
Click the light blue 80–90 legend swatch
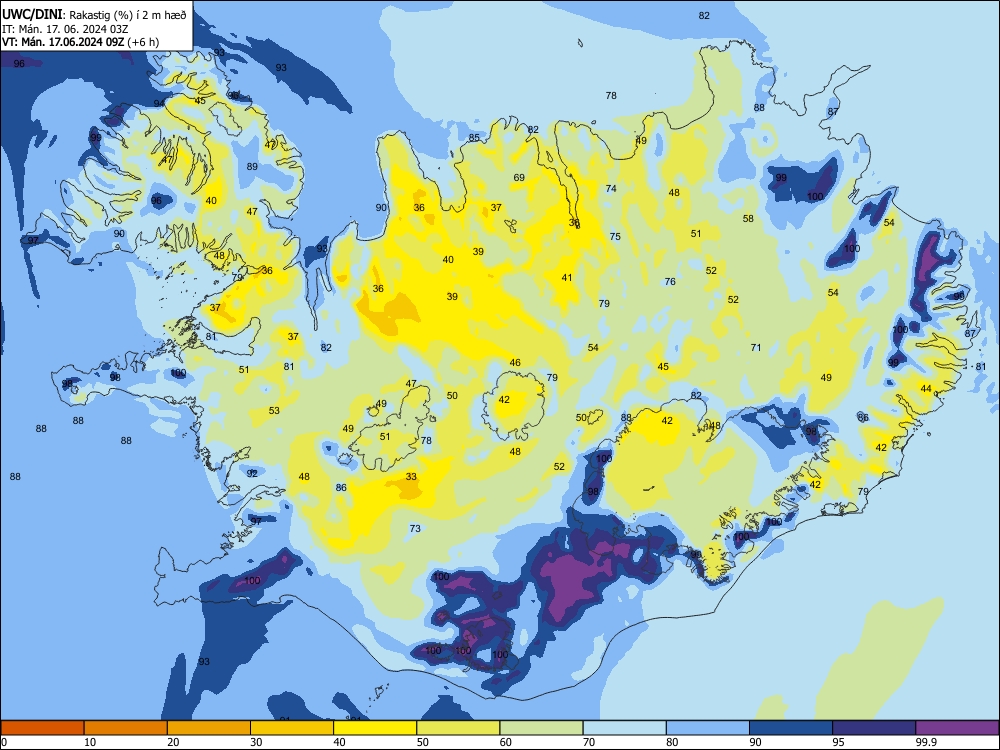708,728
